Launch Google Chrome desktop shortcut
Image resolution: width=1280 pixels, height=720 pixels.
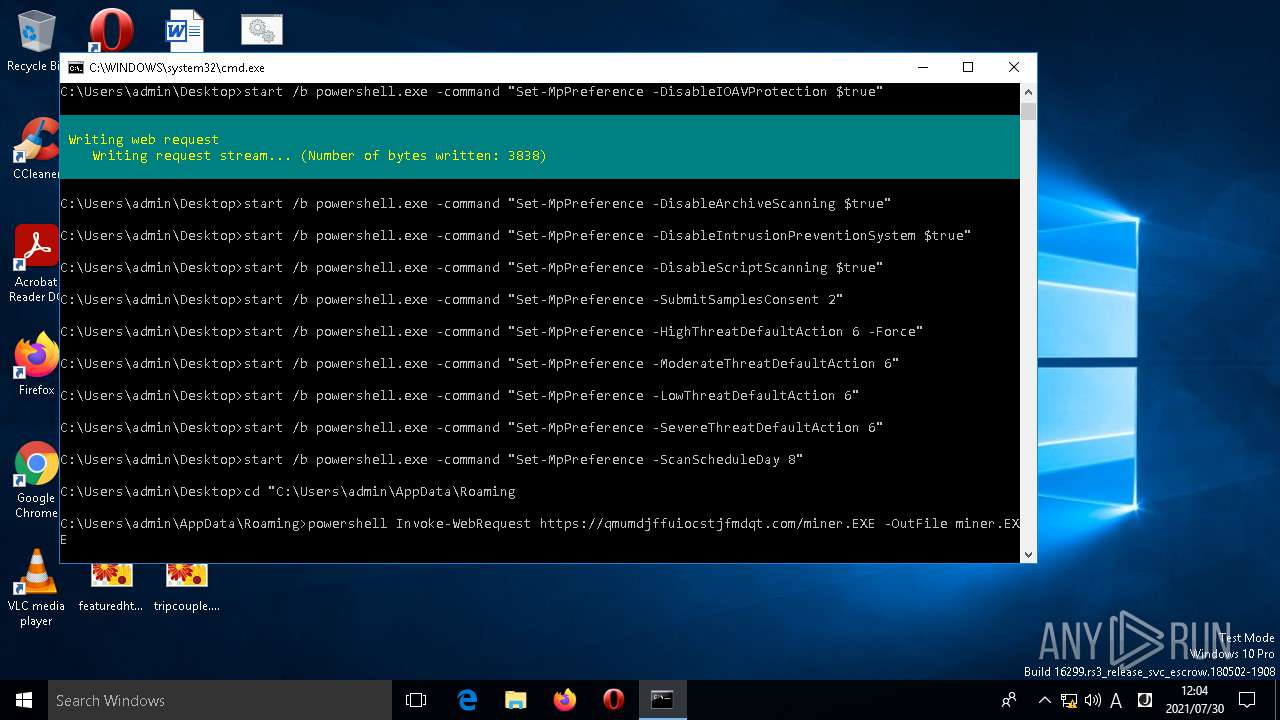pos(36,479)
